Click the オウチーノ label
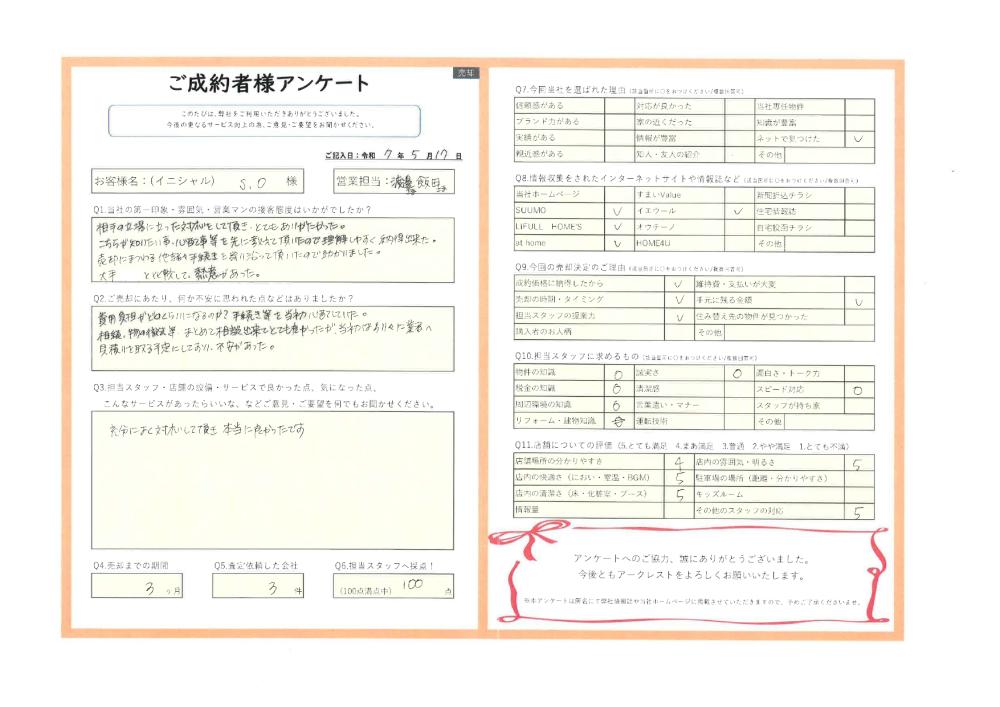Screen dimensions: 1000x707 tap(656, 228)
